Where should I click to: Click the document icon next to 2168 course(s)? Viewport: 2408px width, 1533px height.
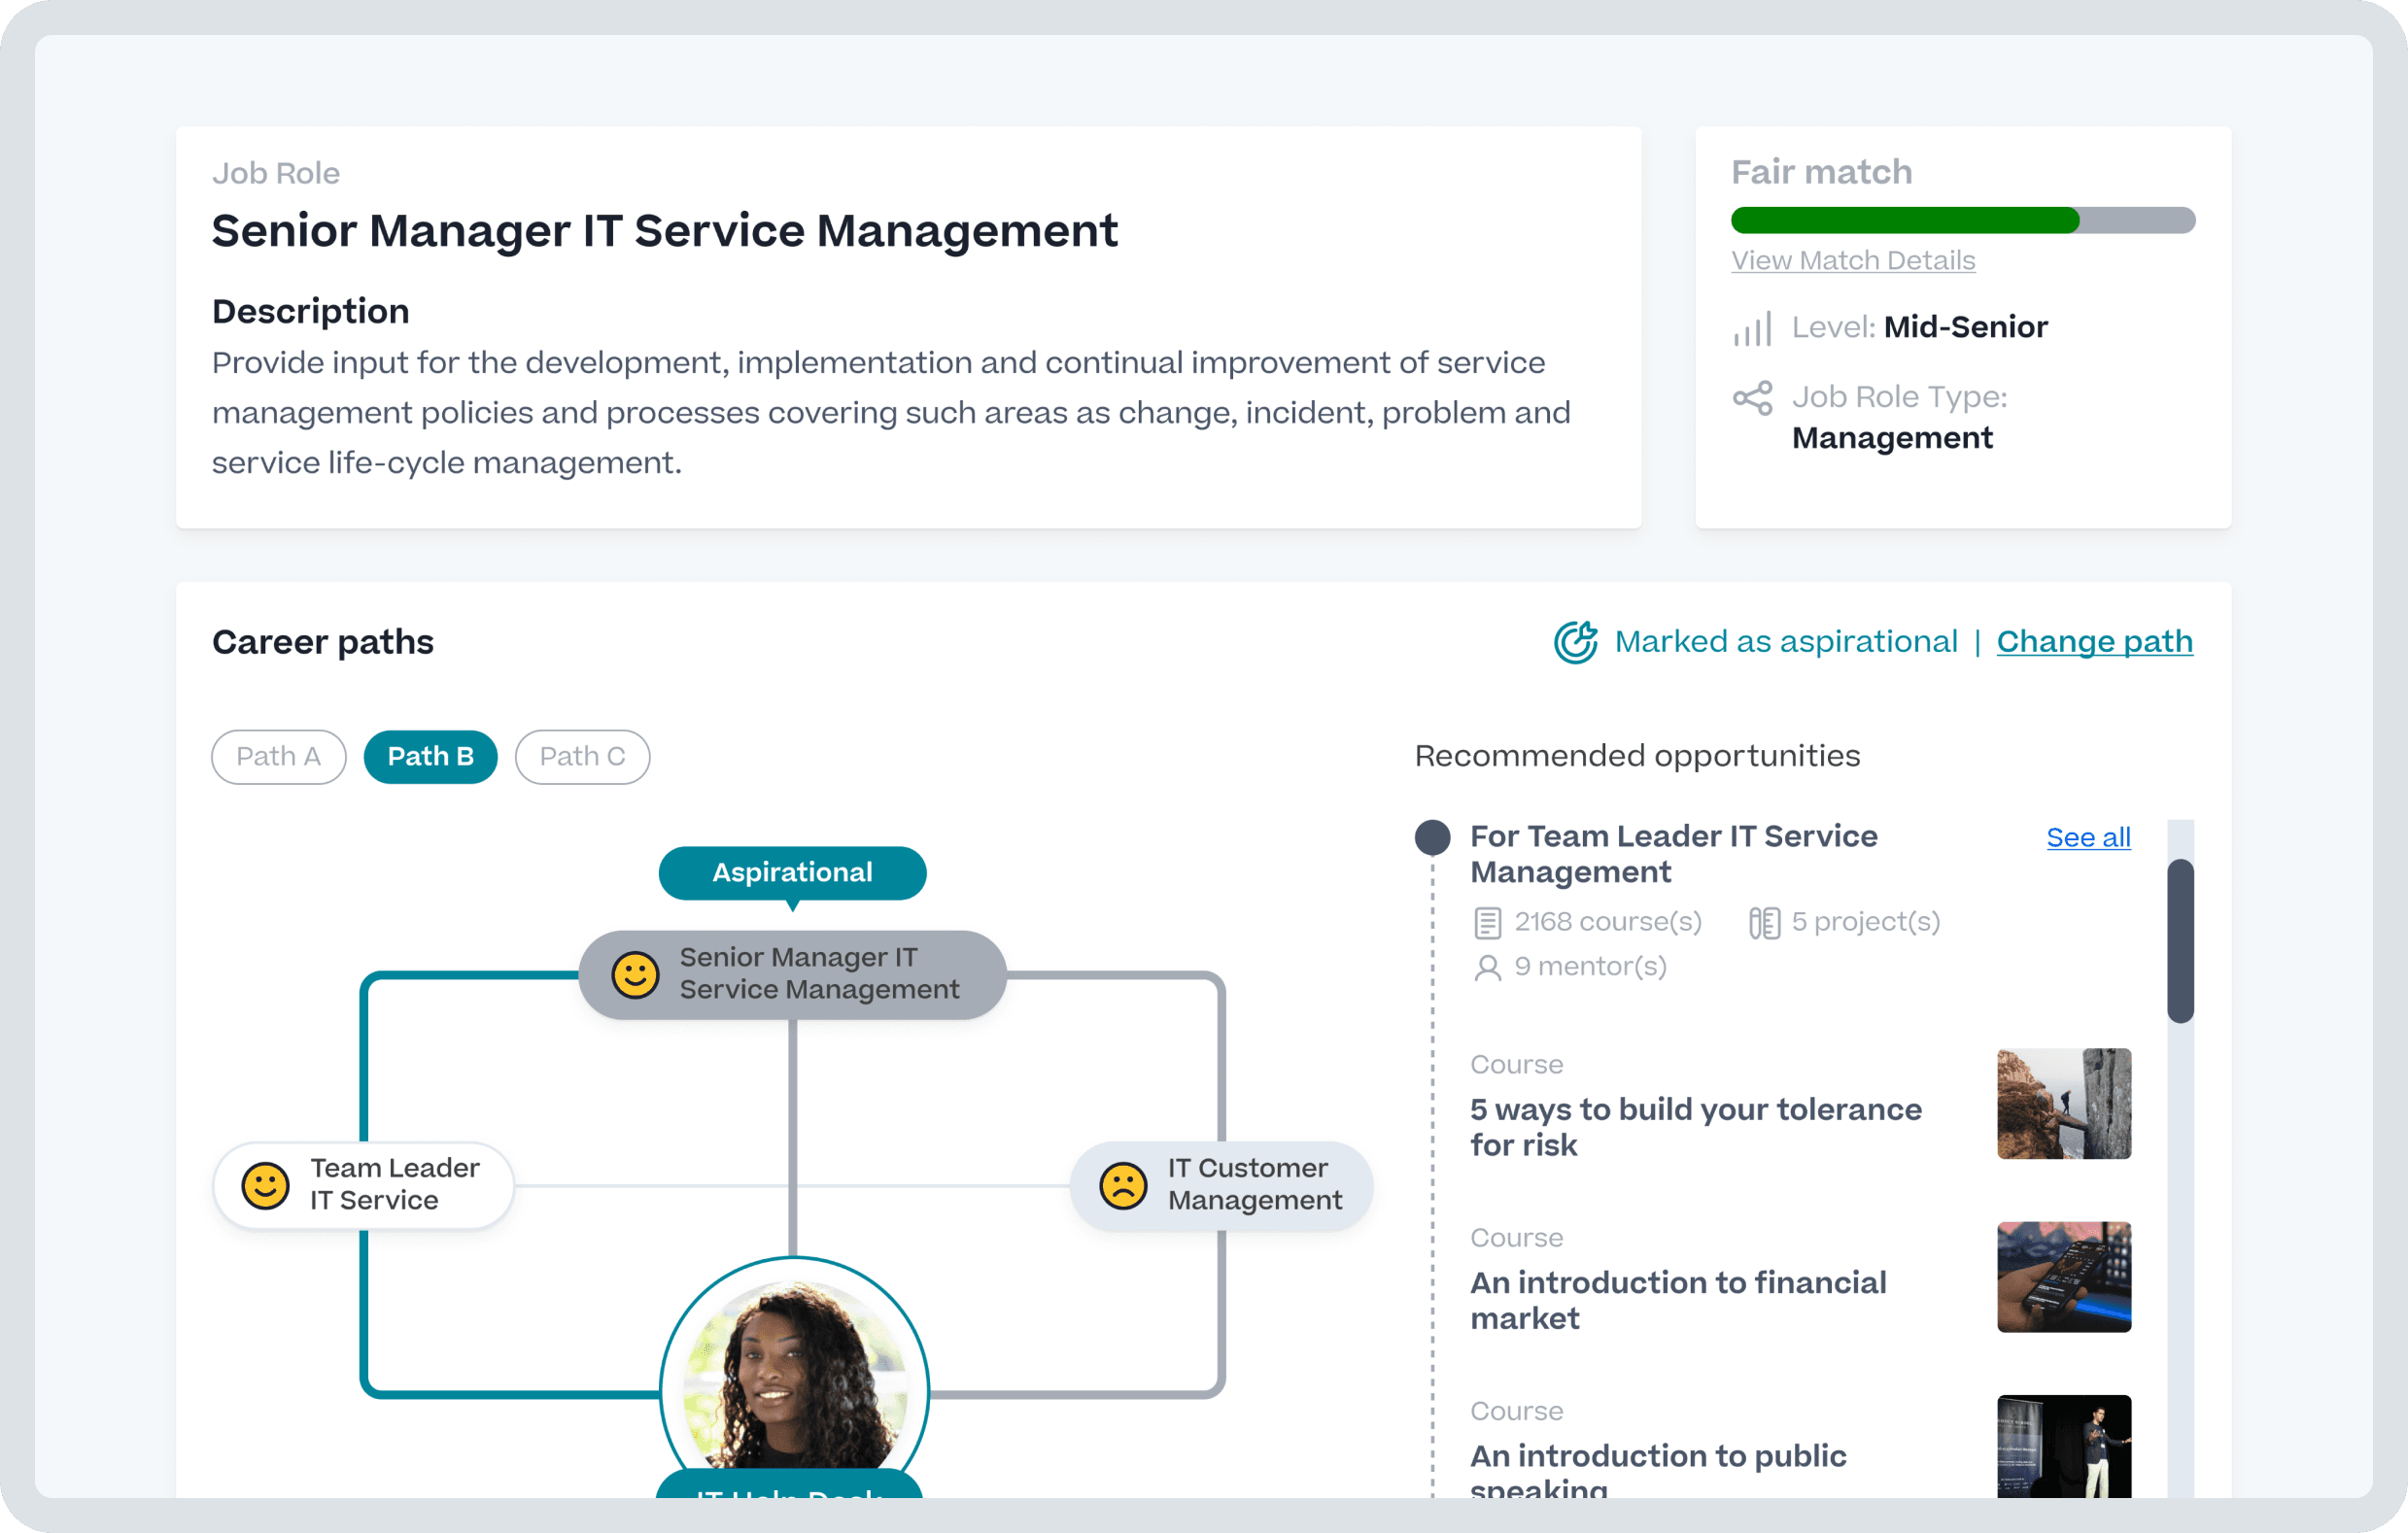tap(1488, 921)
